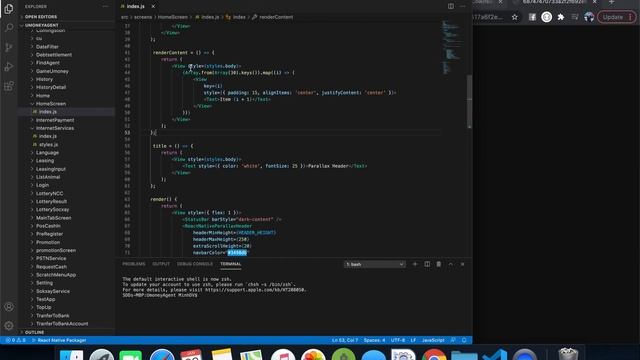Screen dimensions: 640x360
Task: Select the ScratchMenuApp folder
Action: (x=56, y=275)
